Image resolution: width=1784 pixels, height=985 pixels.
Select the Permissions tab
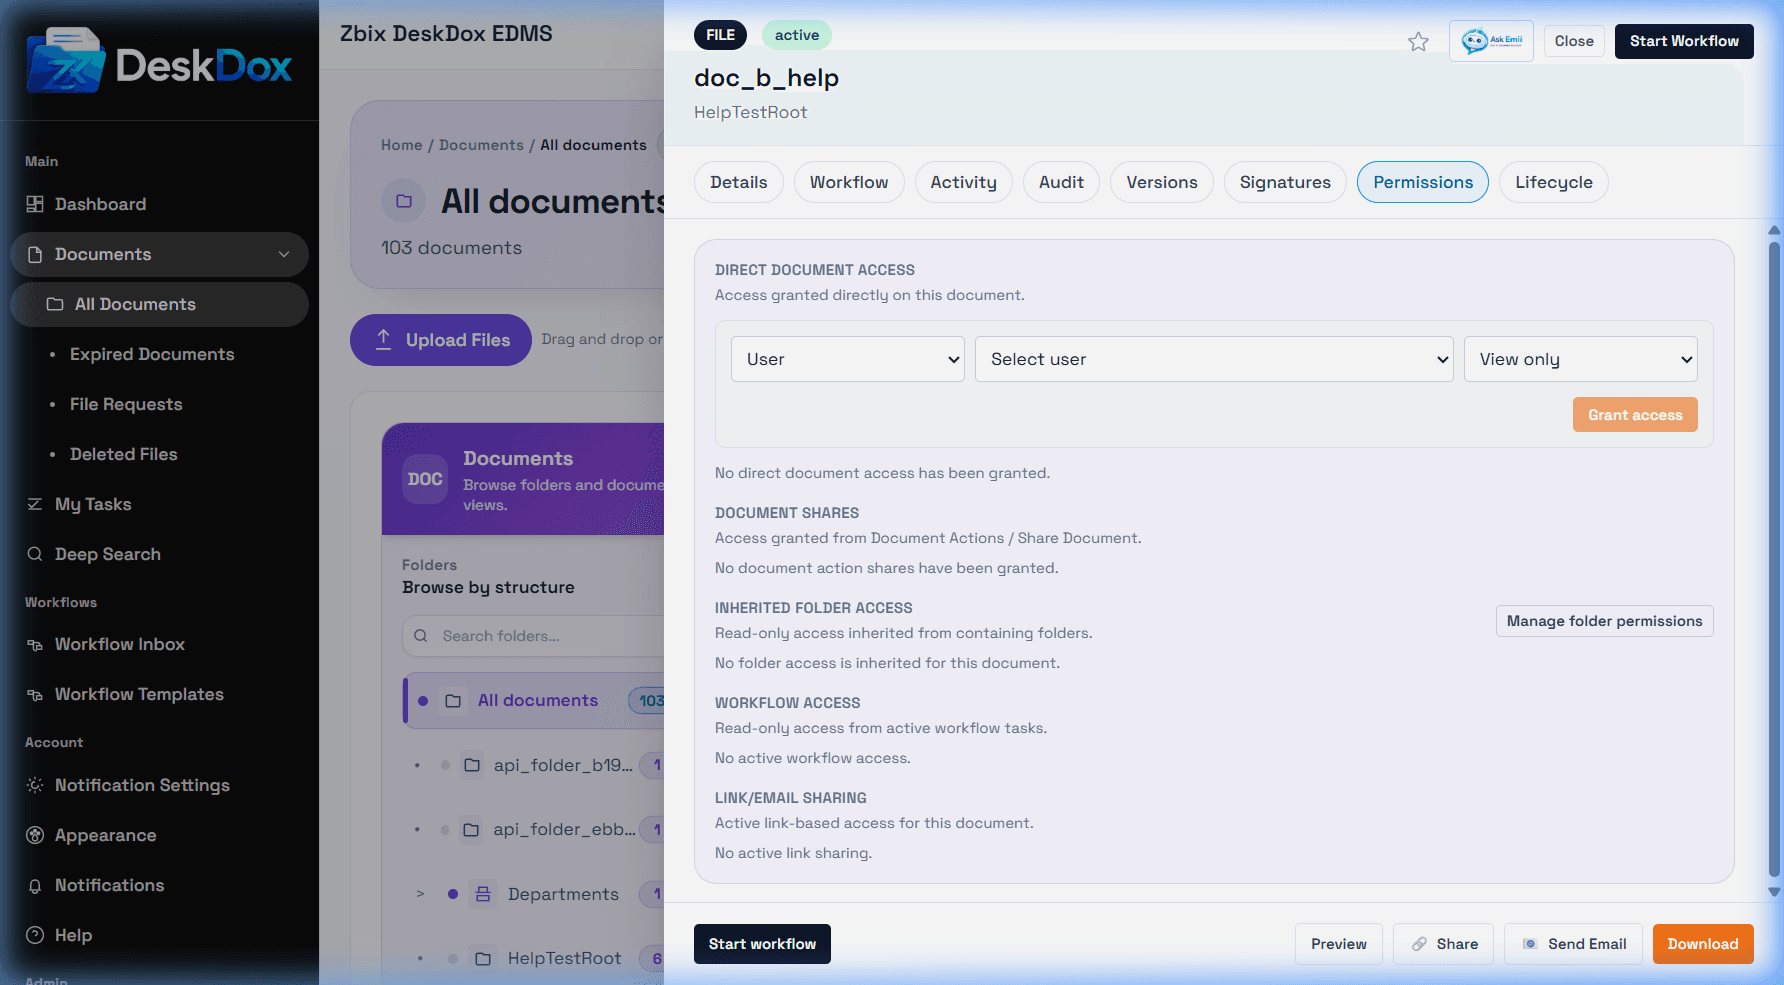(x=1423, y=182)
